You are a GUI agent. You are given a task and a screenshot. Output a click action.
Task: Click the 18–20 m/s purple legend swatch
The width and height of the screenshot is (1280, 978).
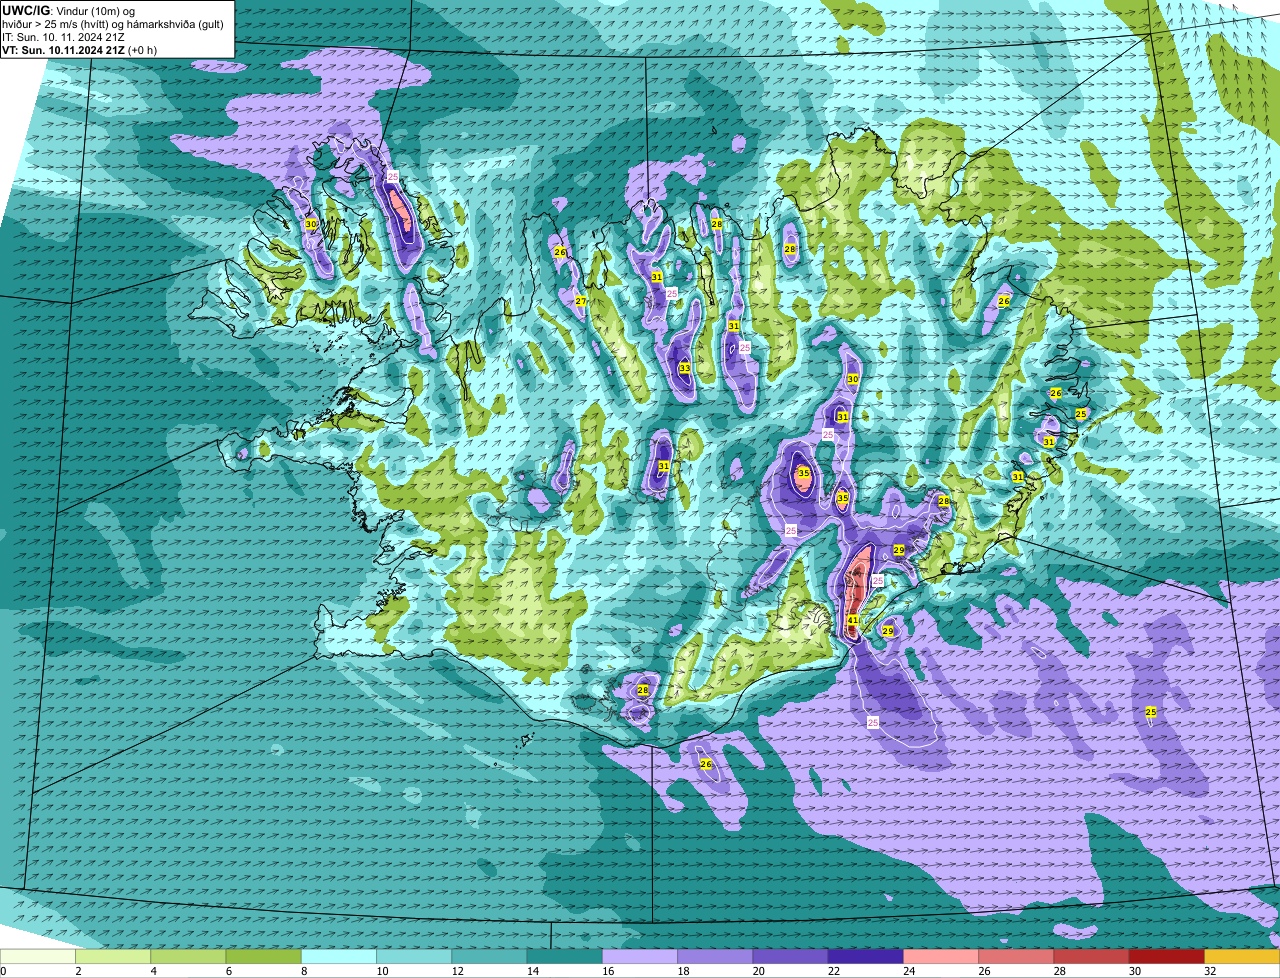tap(715, 956)
